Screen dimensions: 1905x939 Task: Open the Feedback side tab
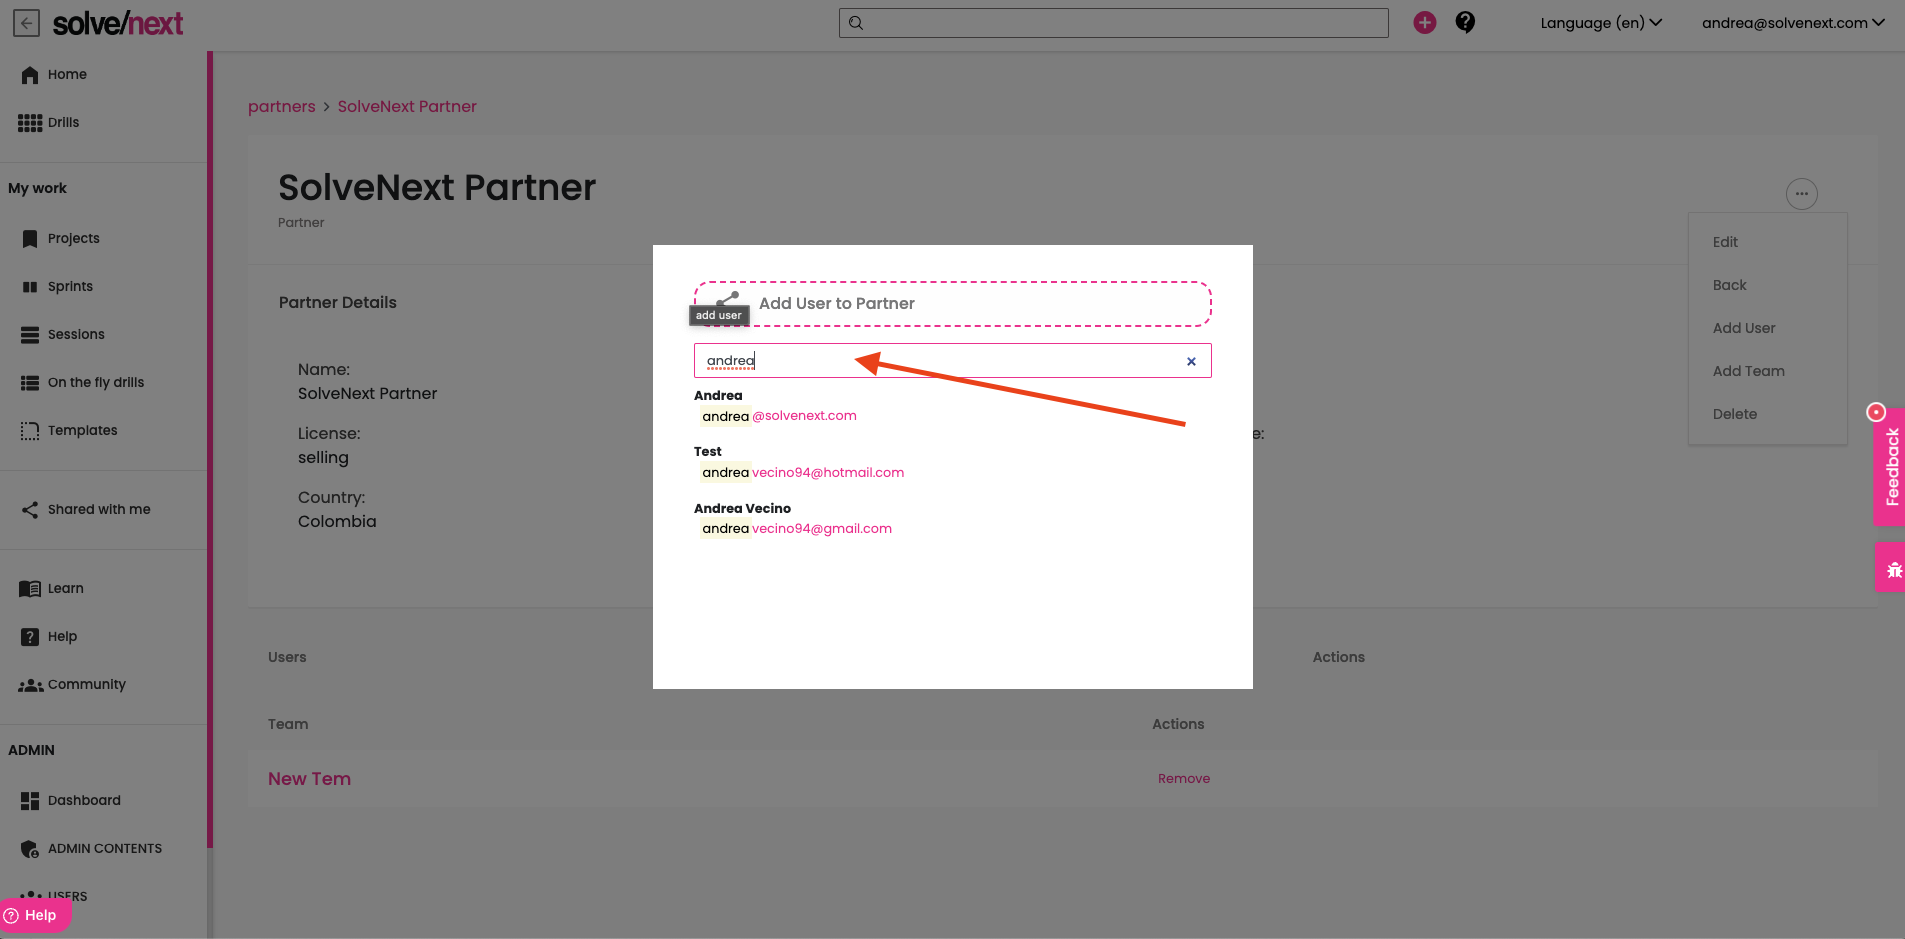(x=1889, y=466)
